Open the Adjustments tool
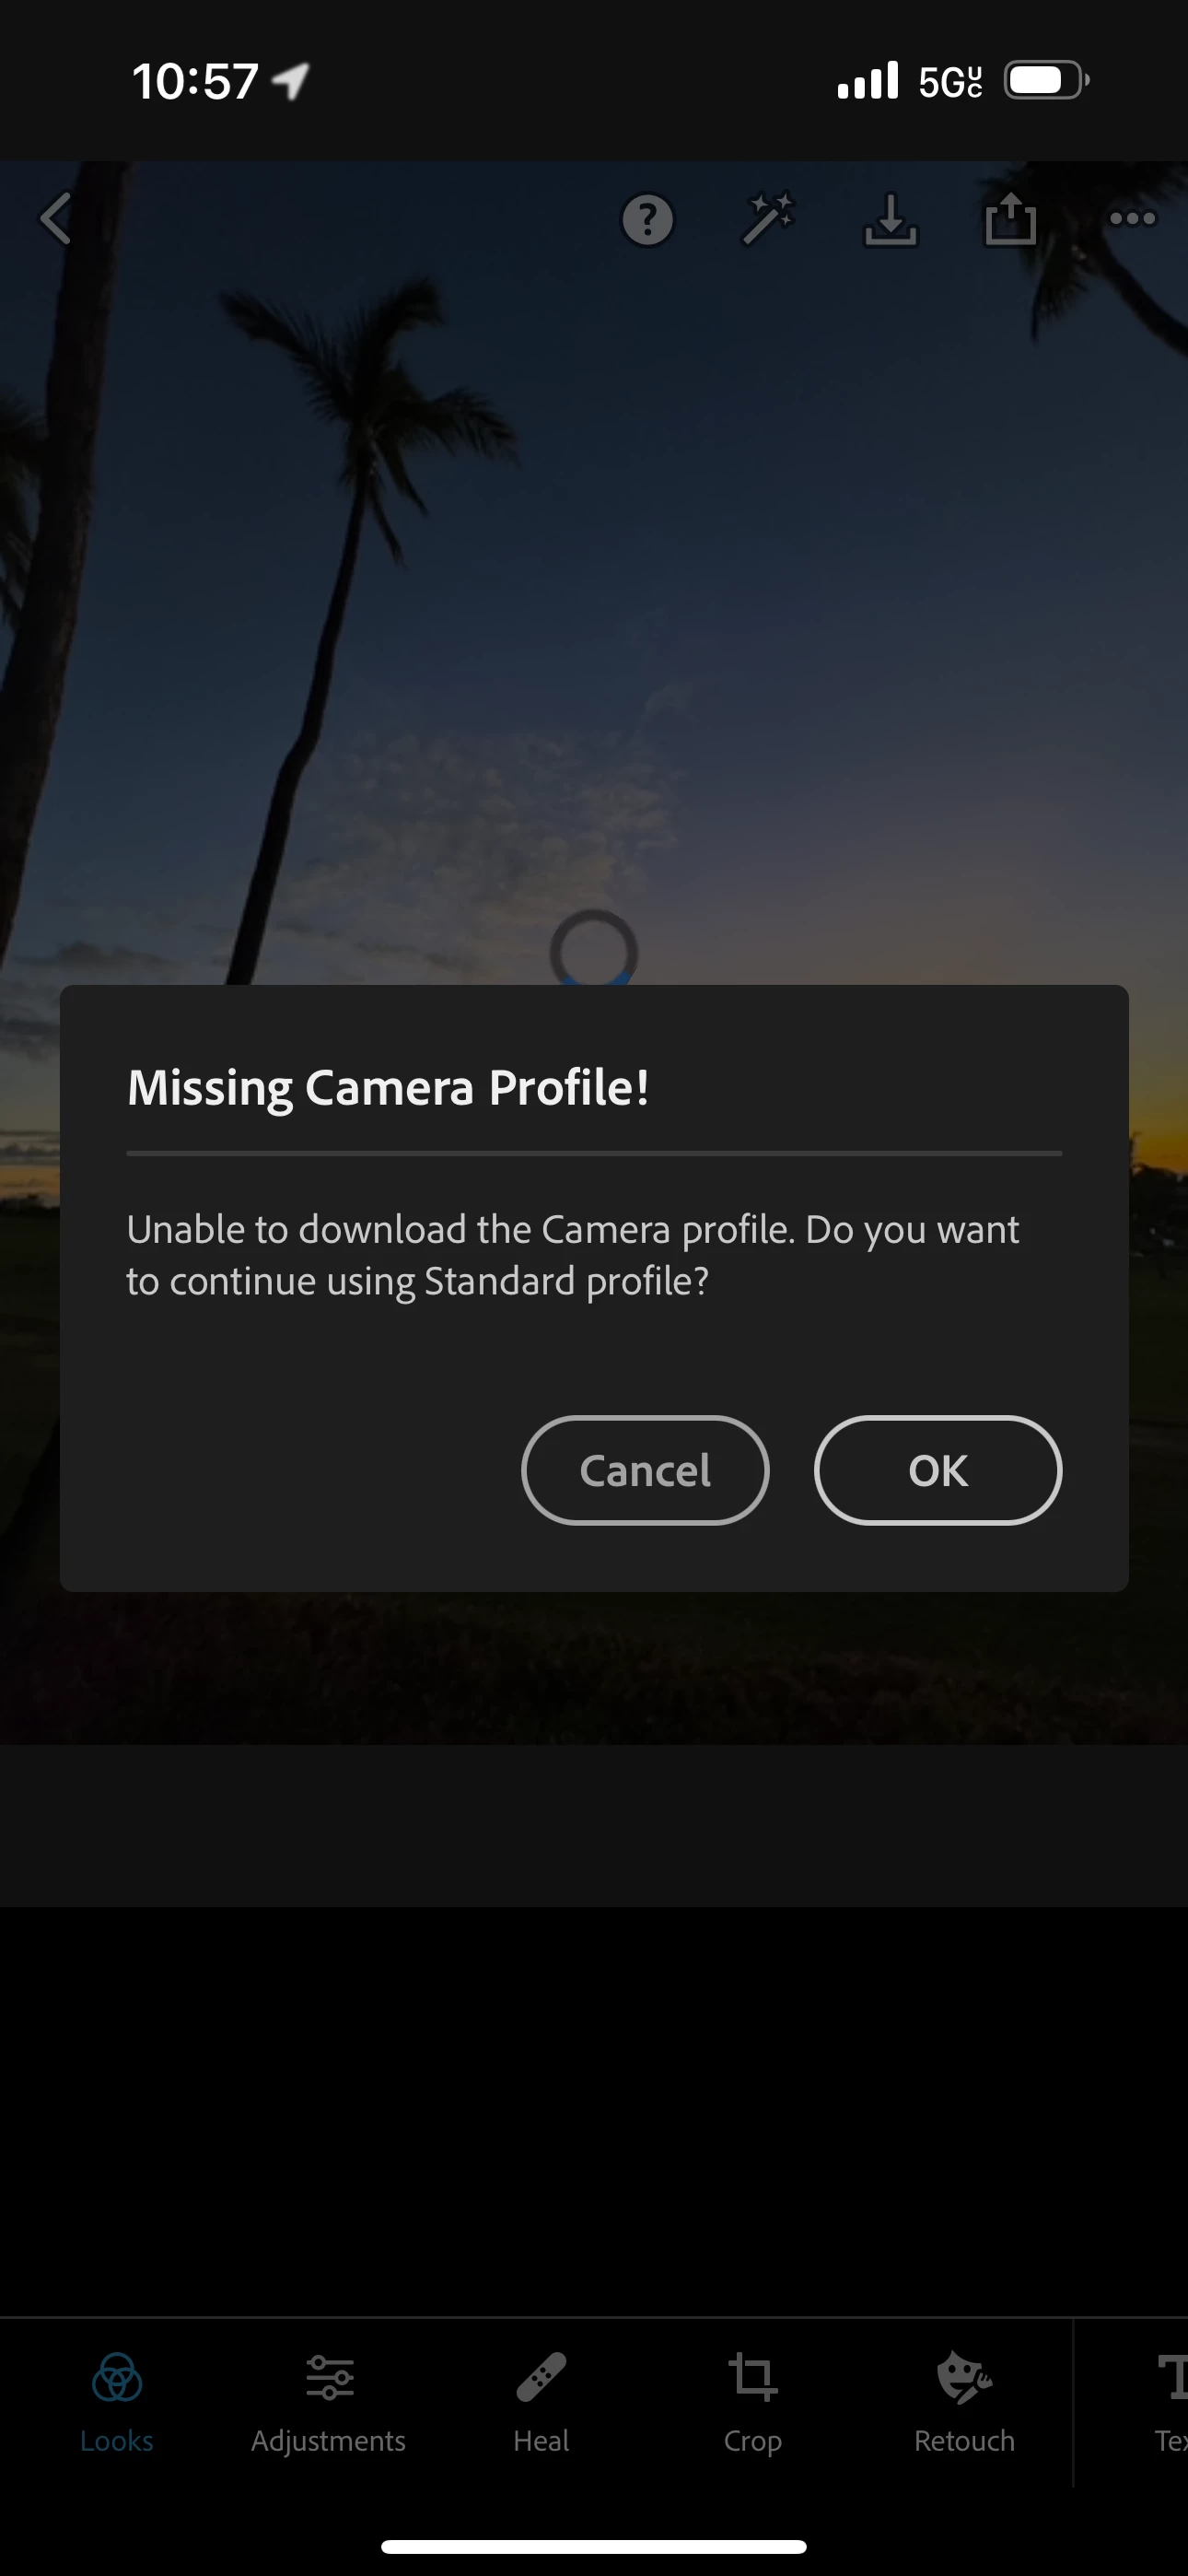The height and width of the screenshot is (2576, 1188). pos(329,2402)
